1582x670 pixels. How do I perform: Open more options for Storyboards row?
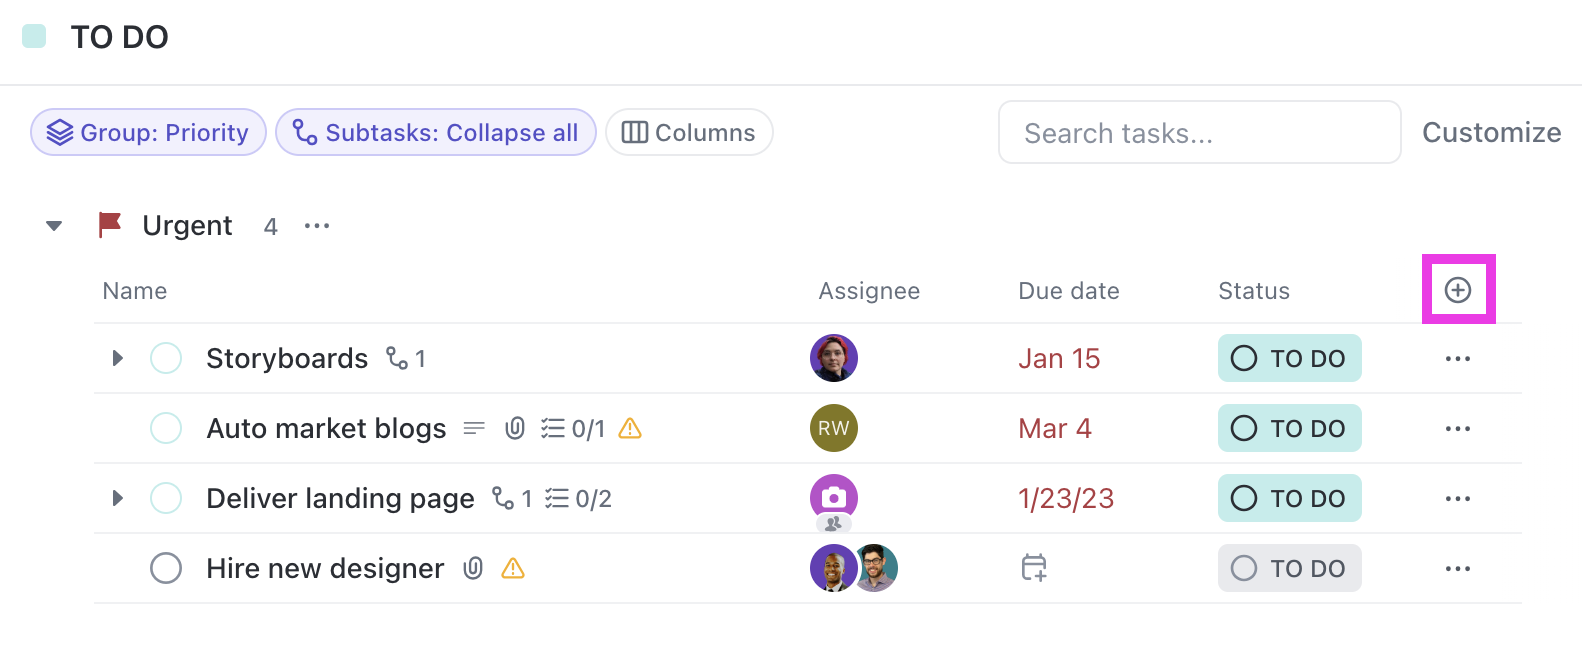click(1457, 359)
